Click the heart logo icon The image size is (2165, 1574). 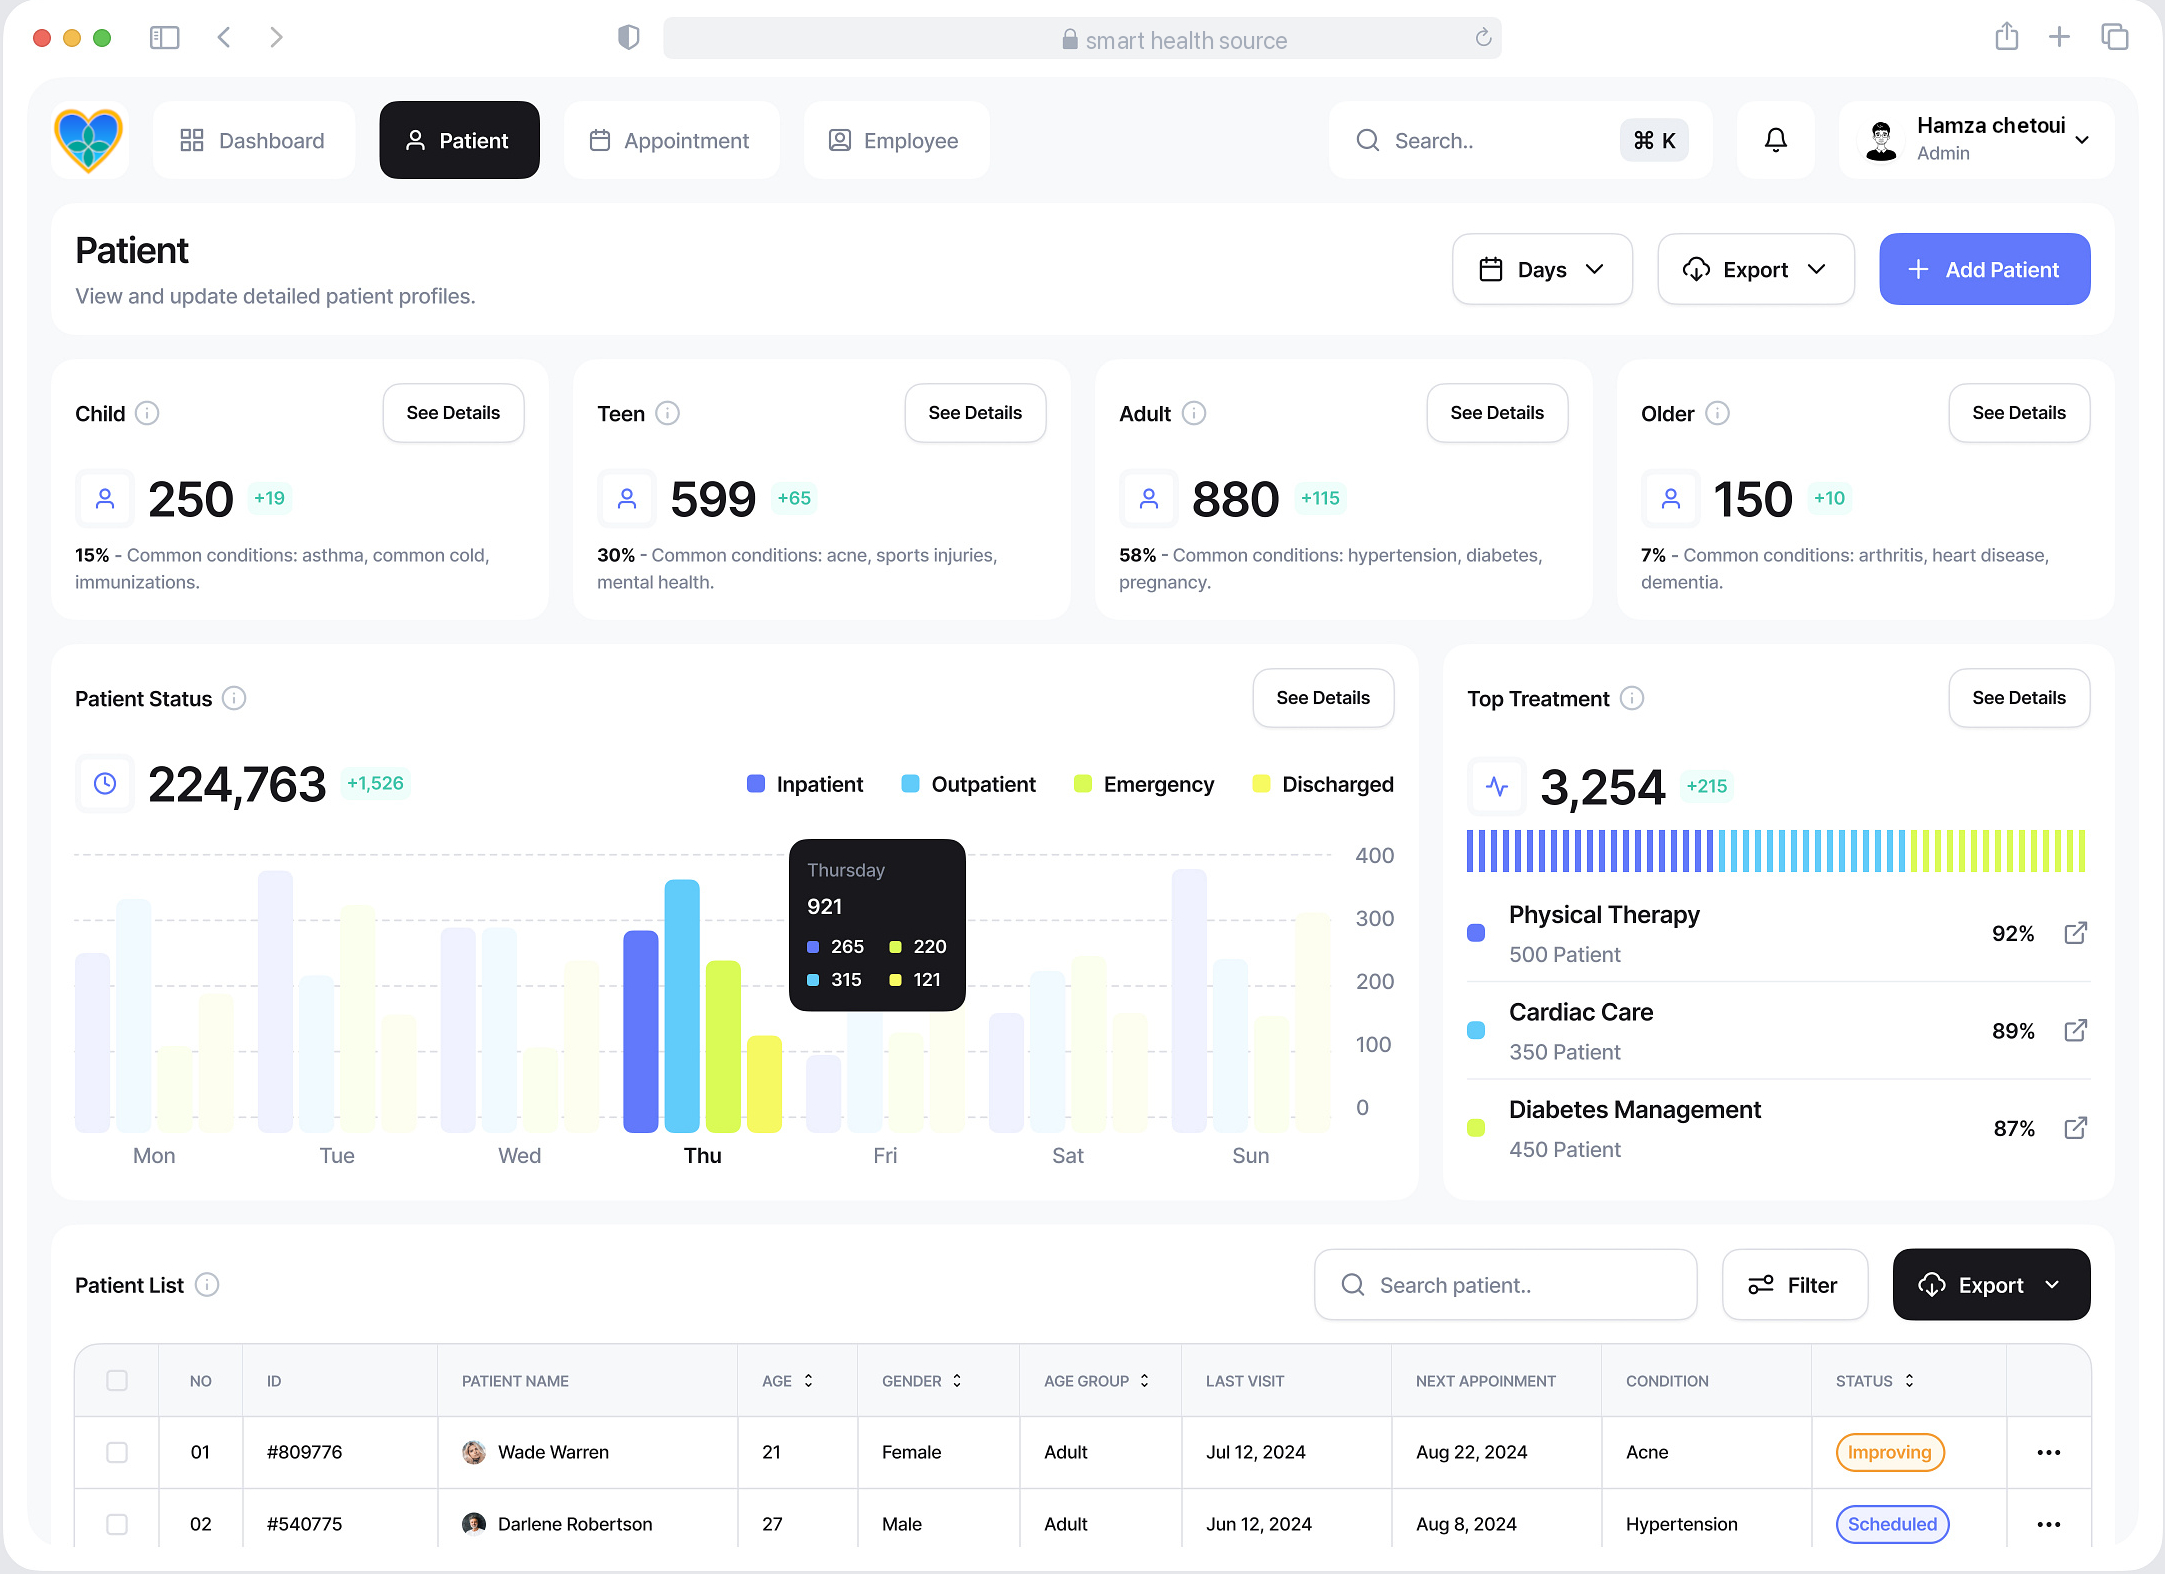point(89,140)
